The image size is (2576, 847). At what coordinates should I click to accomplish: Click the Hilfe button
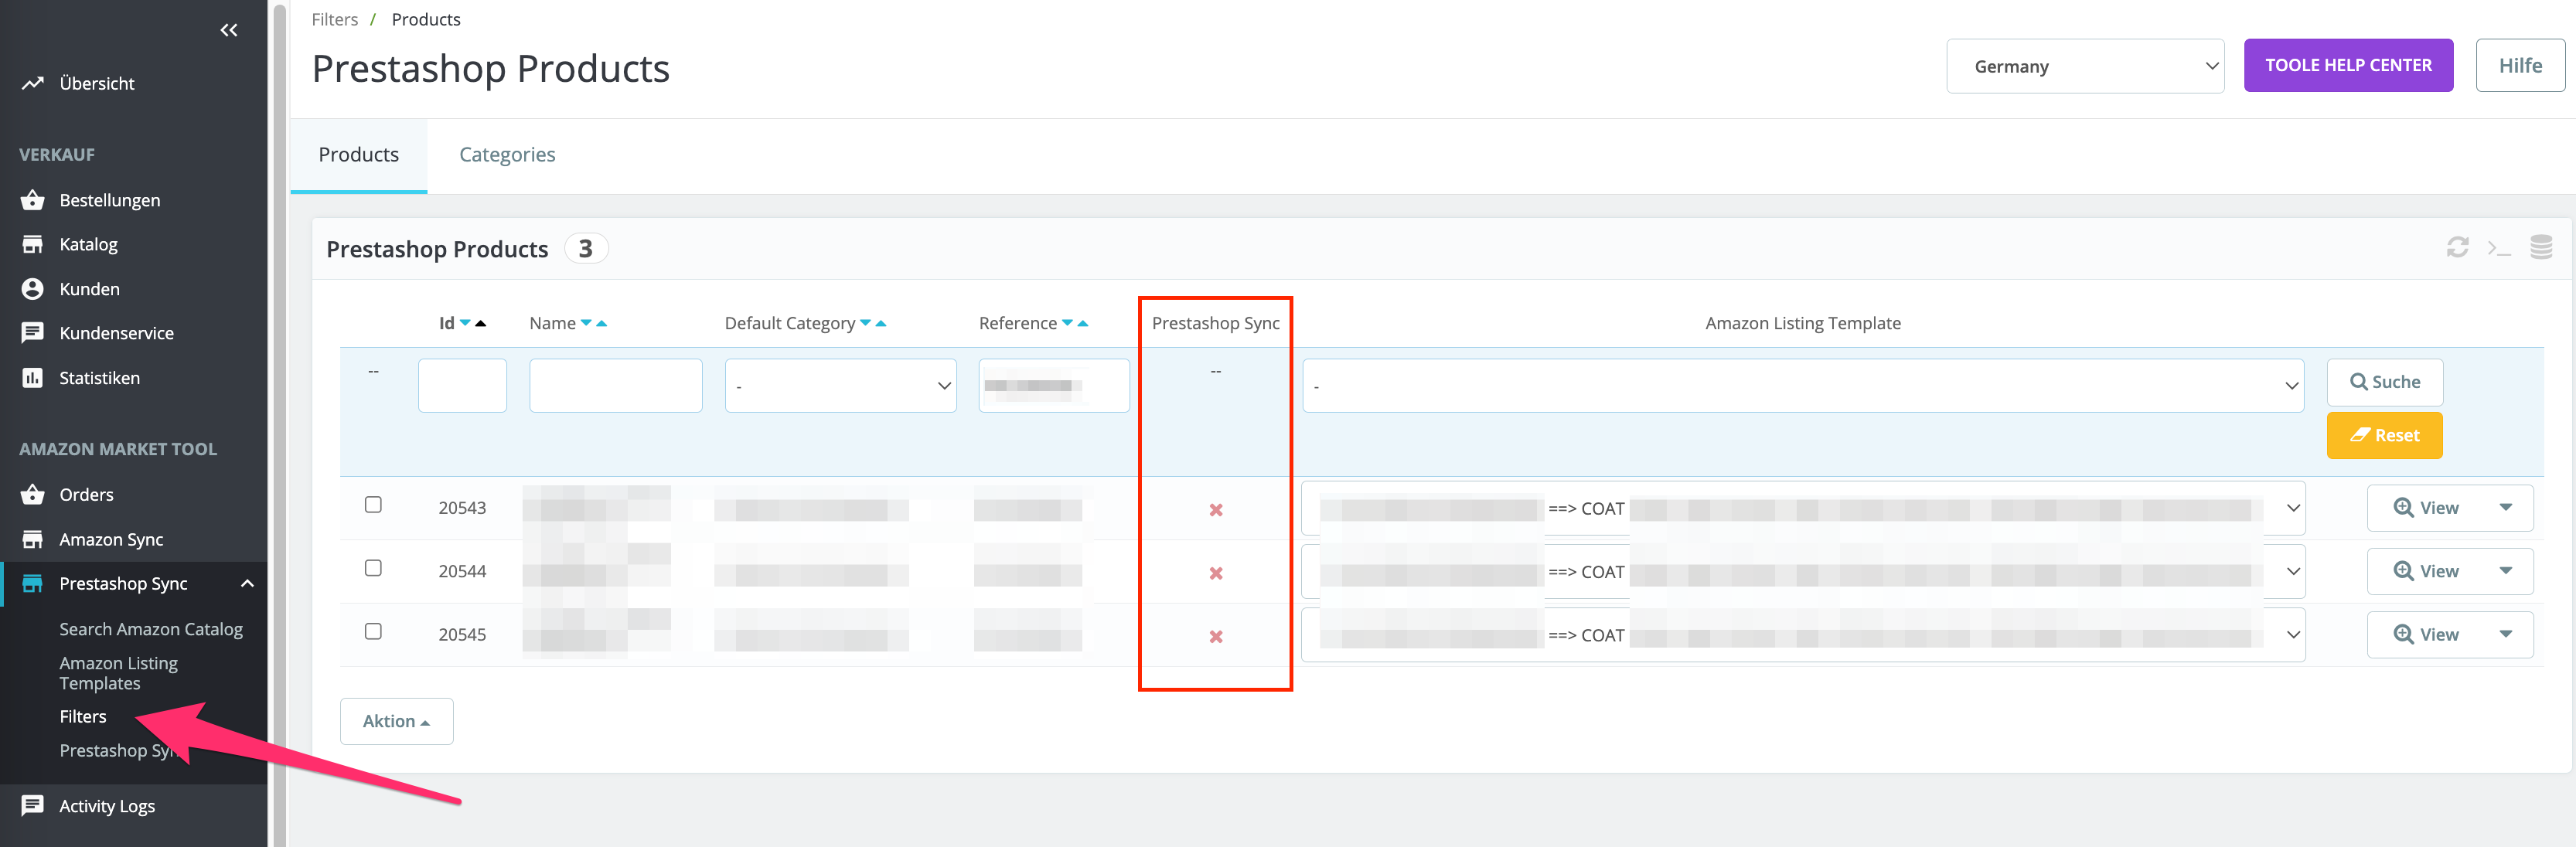[x=2519, y=65]
